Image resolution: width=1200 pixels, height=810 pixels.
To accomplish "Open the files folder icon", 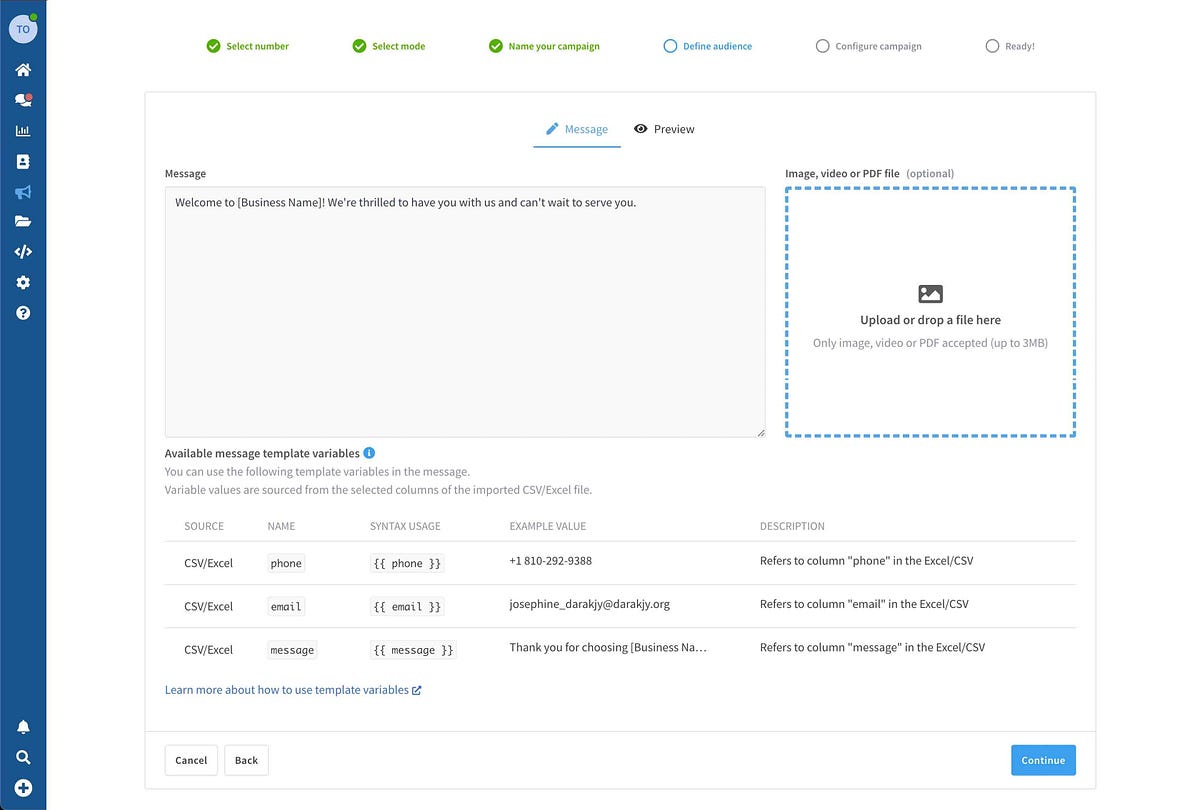I will click(x=23, y=222).
